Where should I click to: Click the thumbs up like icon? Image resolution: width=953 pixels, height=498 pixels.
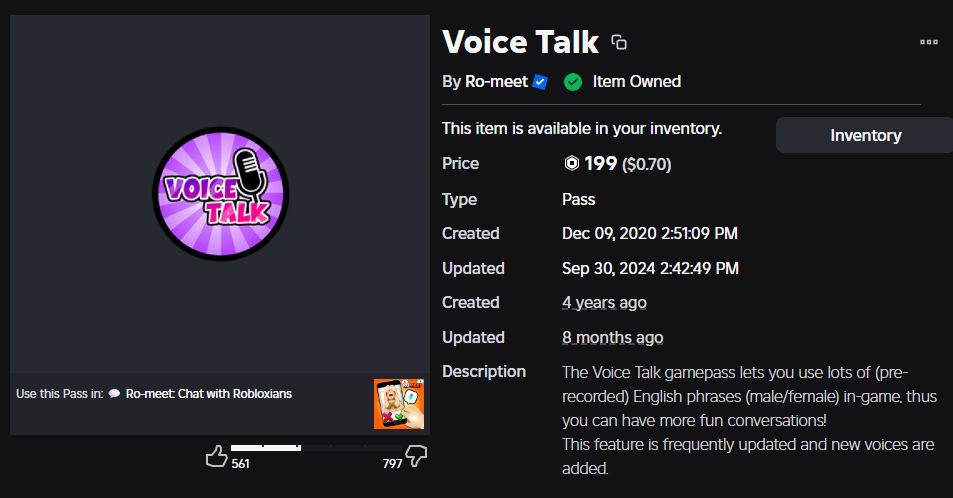[216, 457]
